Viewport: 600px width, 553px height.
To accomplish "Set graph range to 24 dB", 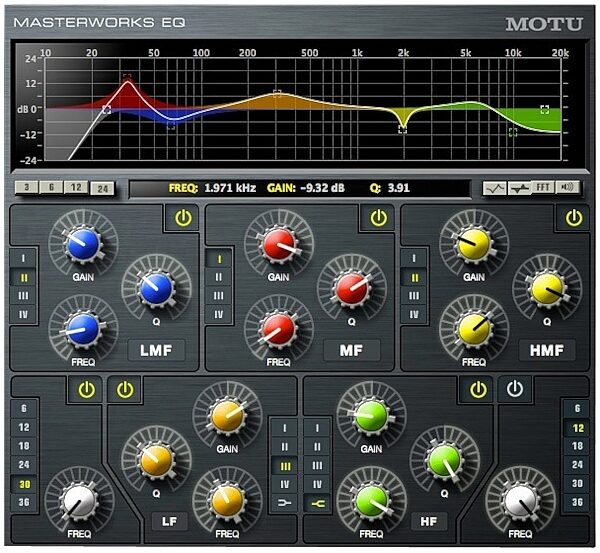I will coord(102,189).
